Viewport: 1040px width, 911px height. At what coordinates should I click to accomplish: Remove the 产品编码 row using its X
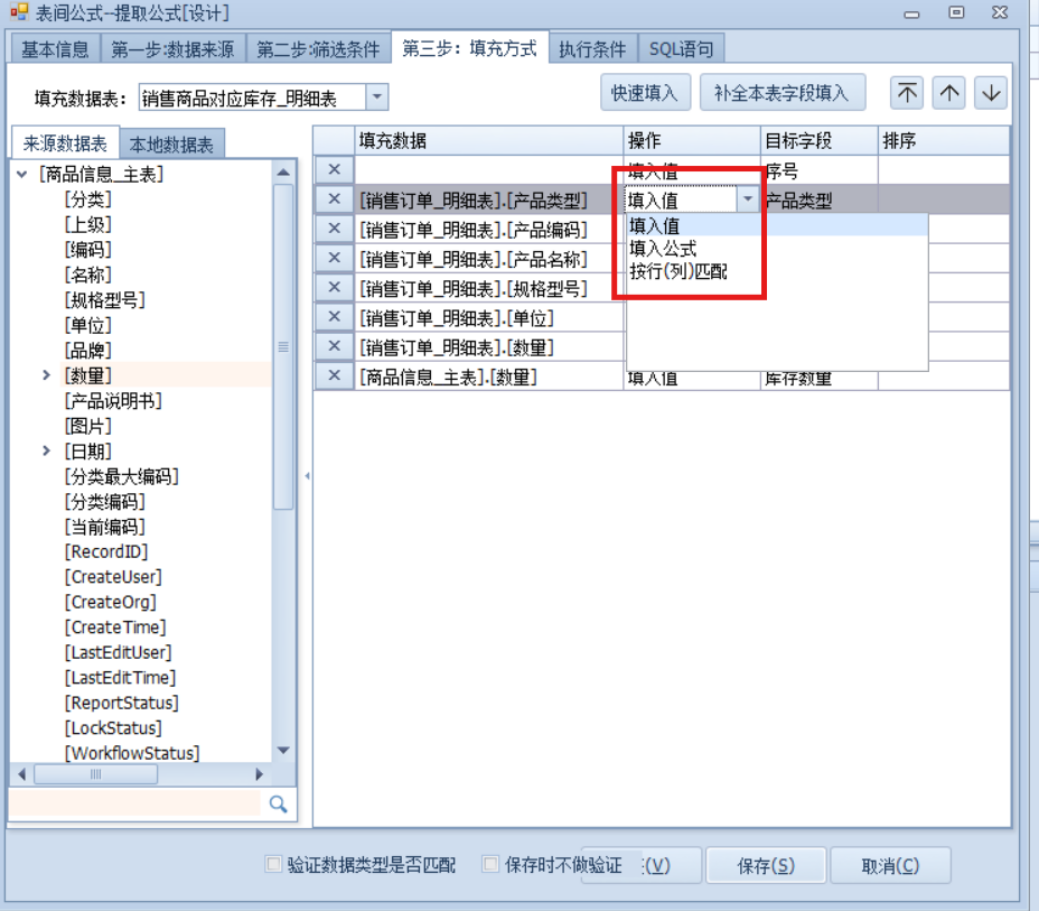point(335,229)
